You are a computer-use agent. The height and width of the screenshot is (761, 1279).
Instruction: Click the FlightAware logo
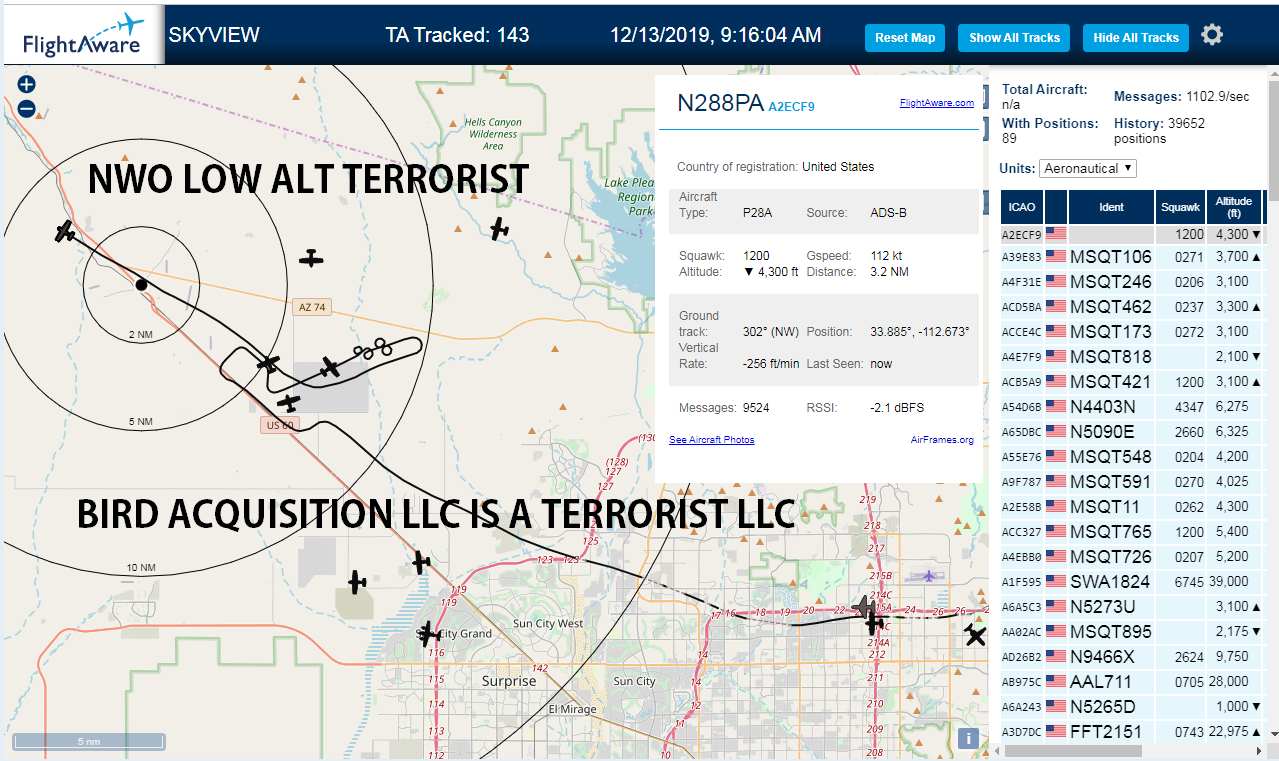click(x=84, y=35)
